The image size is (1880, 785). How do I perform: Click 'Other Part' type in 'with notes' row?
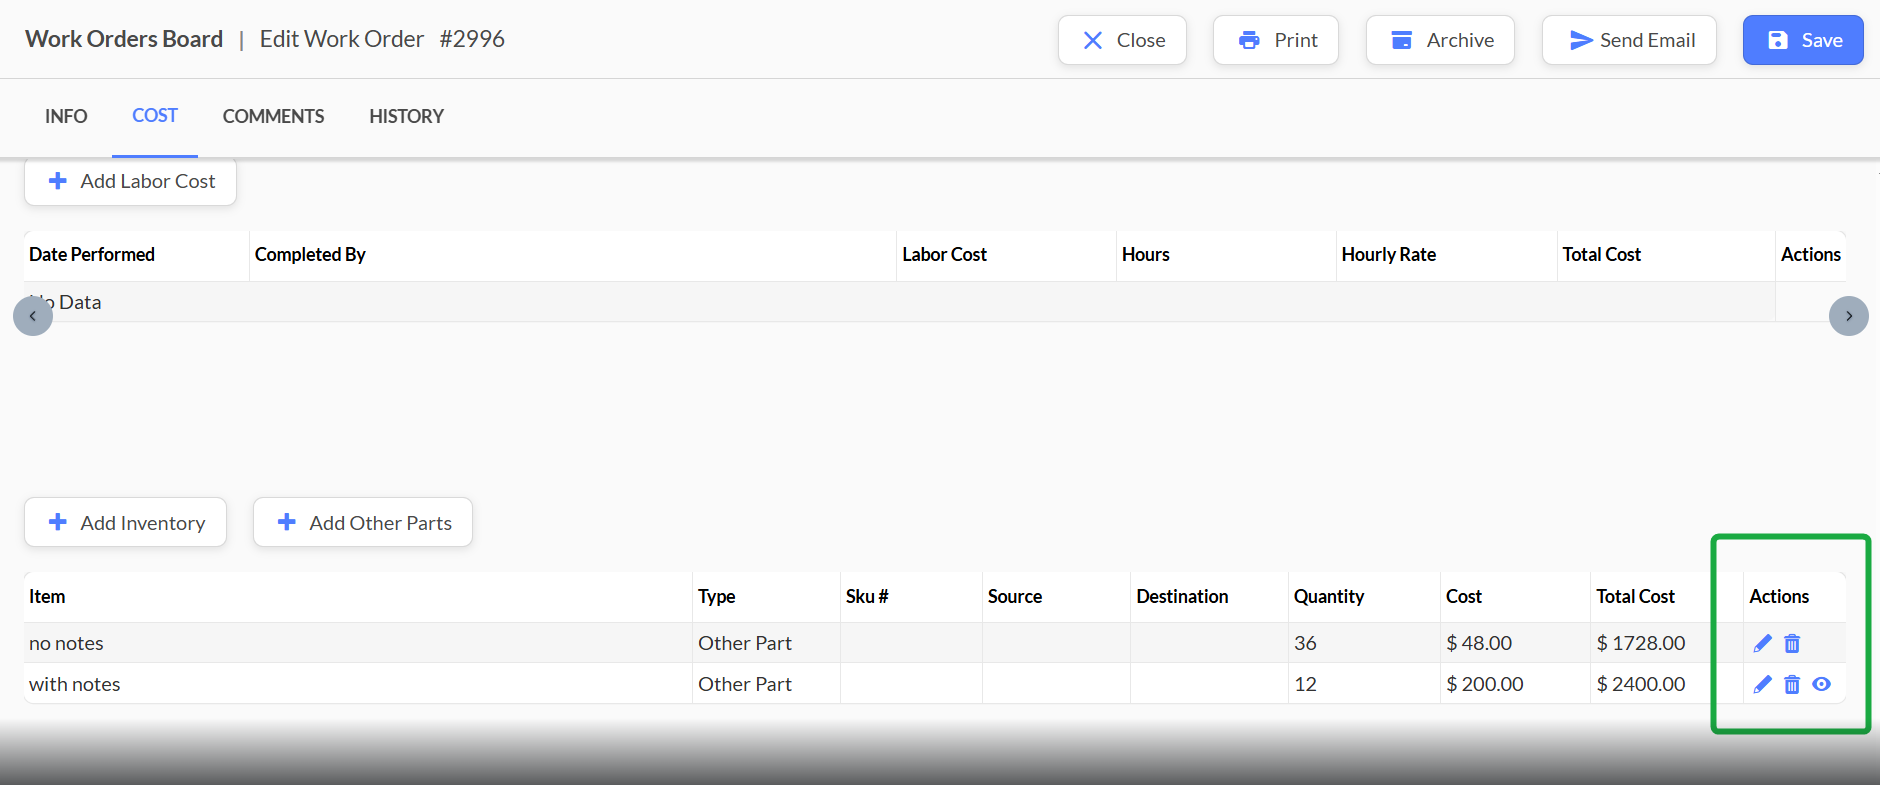pos(745,684)
